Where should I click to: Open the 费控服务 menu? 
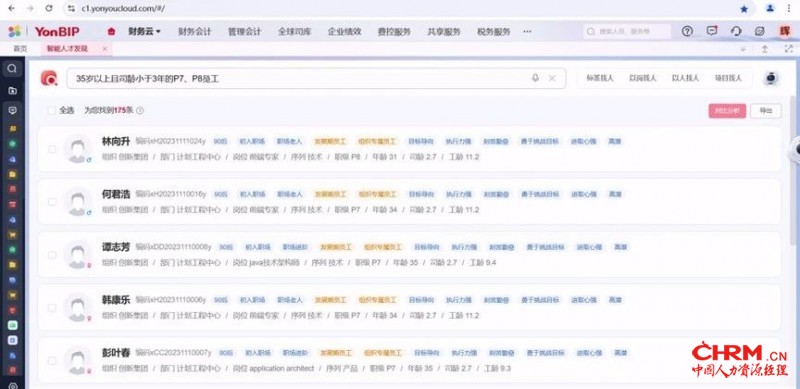point(394,32)
